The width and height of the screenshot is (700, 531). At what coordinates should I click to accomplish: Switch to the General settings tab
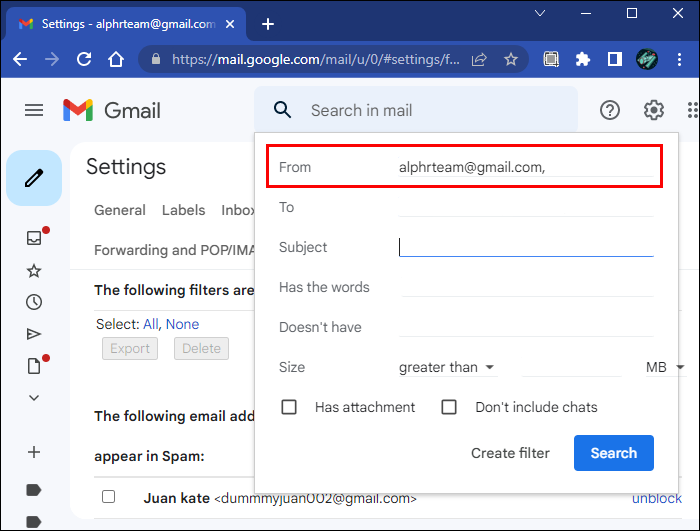120,210
